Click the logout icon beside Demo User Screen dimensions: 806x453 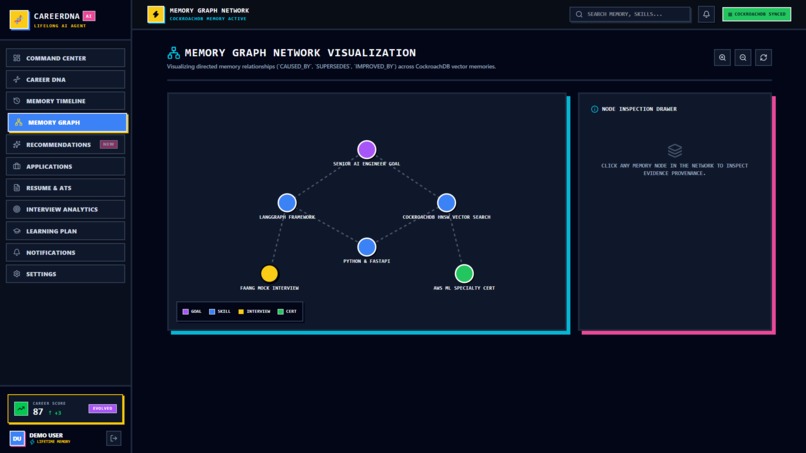coord(114,439)
